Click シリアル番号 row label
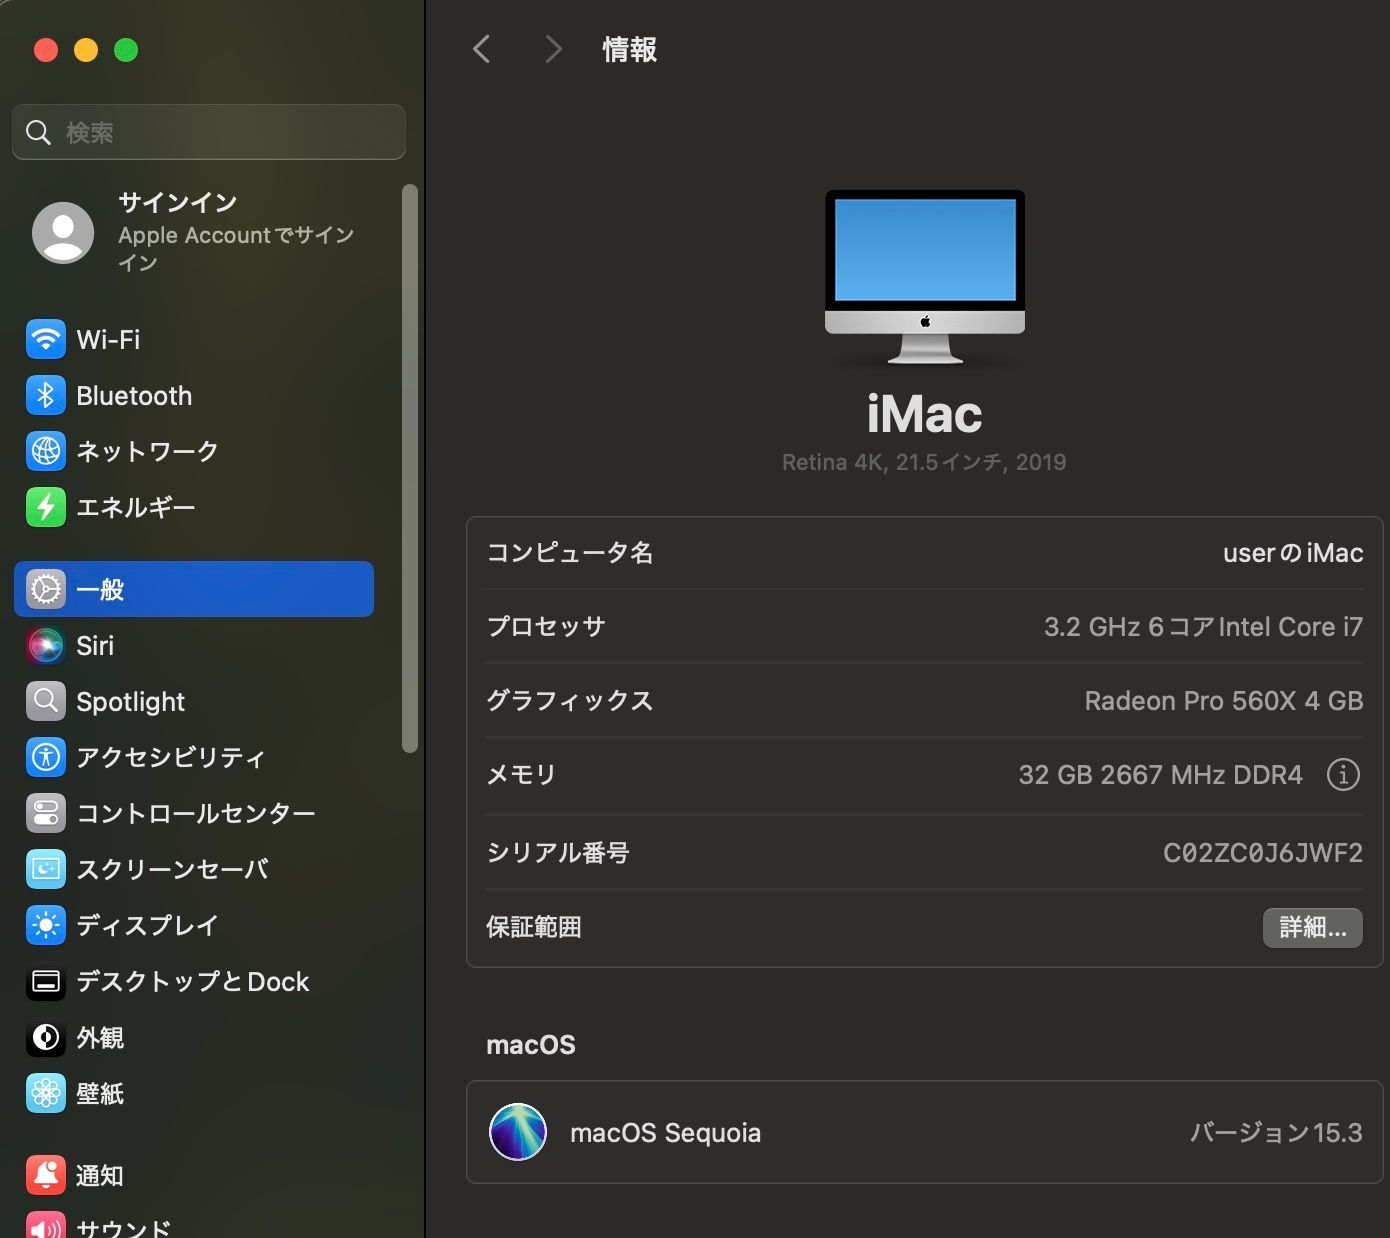The image size is (1390, 1238). 558,853
